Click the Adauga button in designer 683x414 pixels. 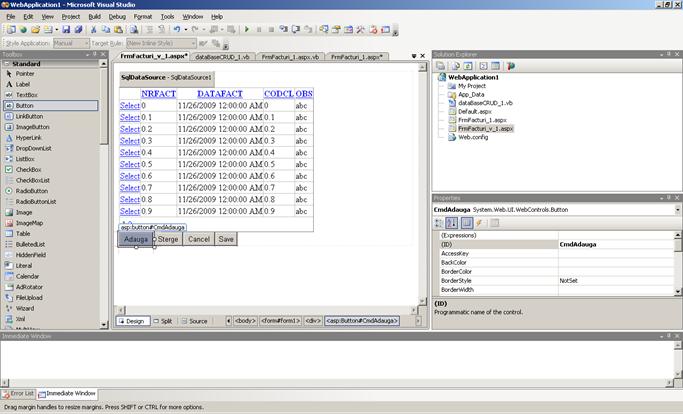tap(135, 239)
